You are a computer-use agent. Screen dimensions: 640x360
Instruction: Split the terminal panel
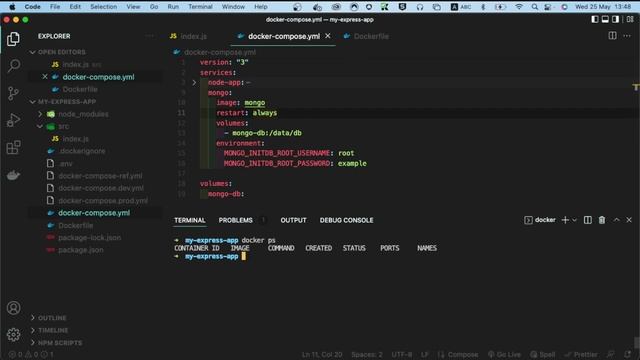pyautogui.click(x=588, y=220)
